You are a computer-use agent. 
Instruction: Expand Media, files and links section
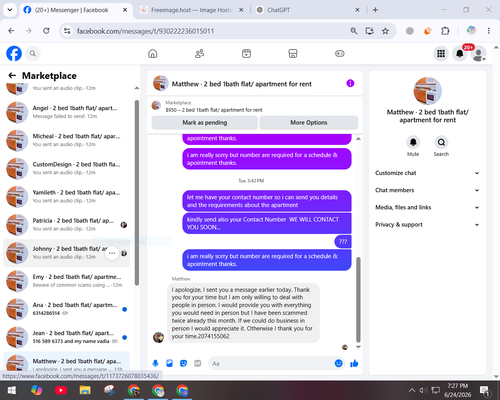point(427,207)
